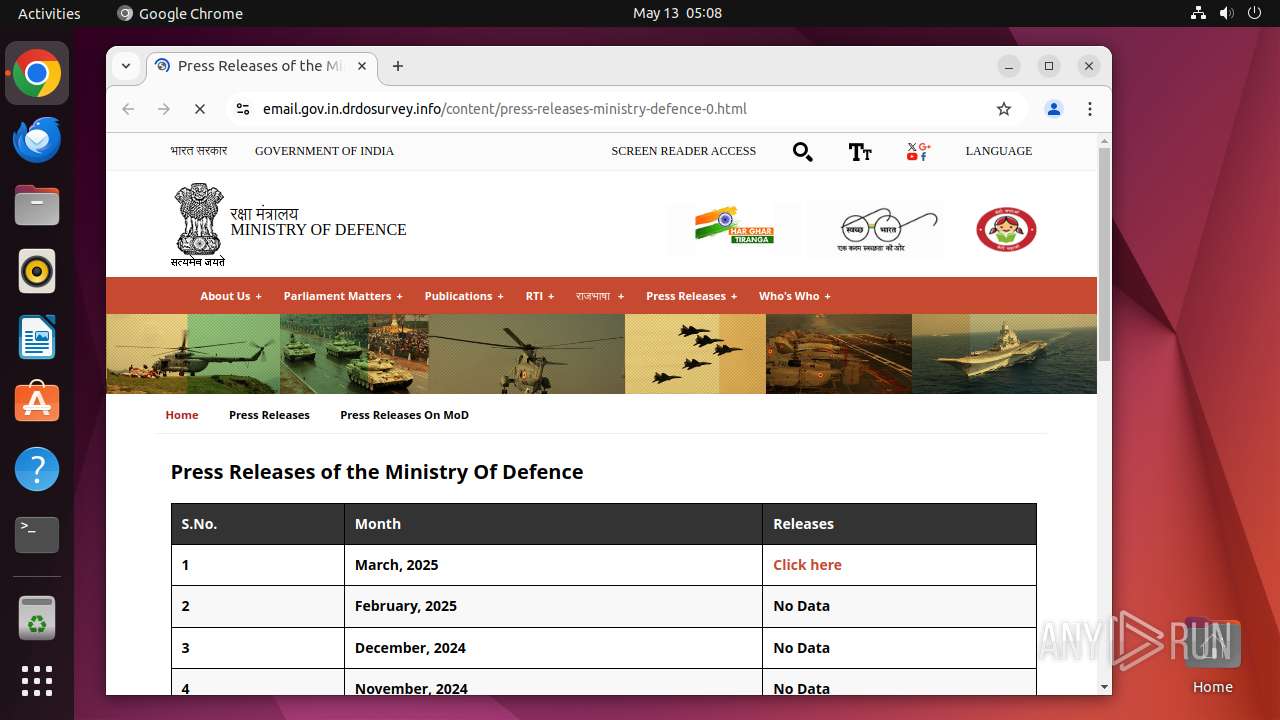Close the Press Releases tab
Screen dimensions: 1280x720
coord(362,66)
